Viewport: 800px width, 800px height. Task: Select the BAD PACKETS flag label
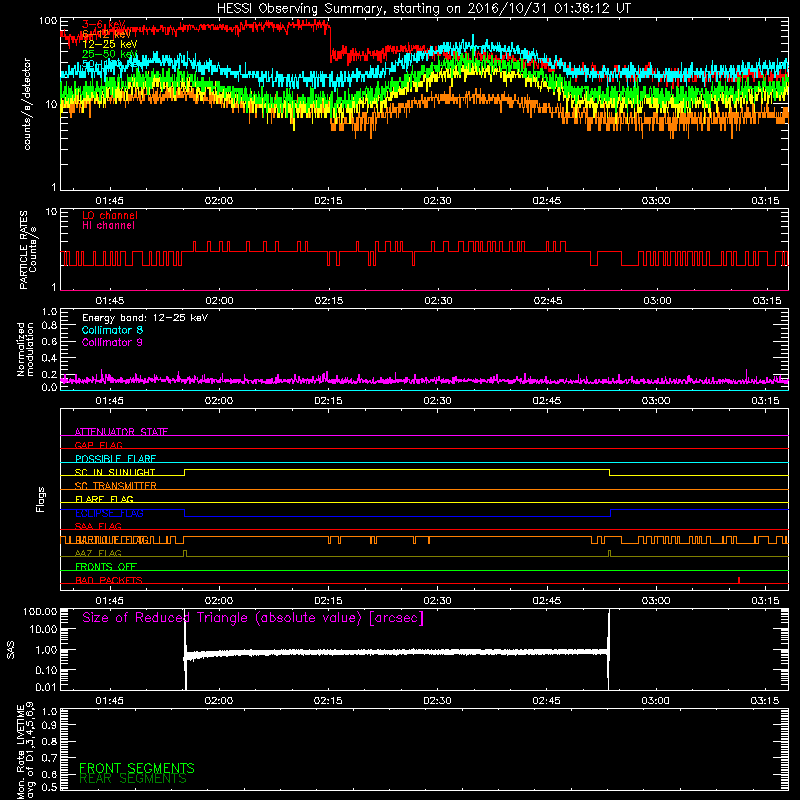coord(109,580)
